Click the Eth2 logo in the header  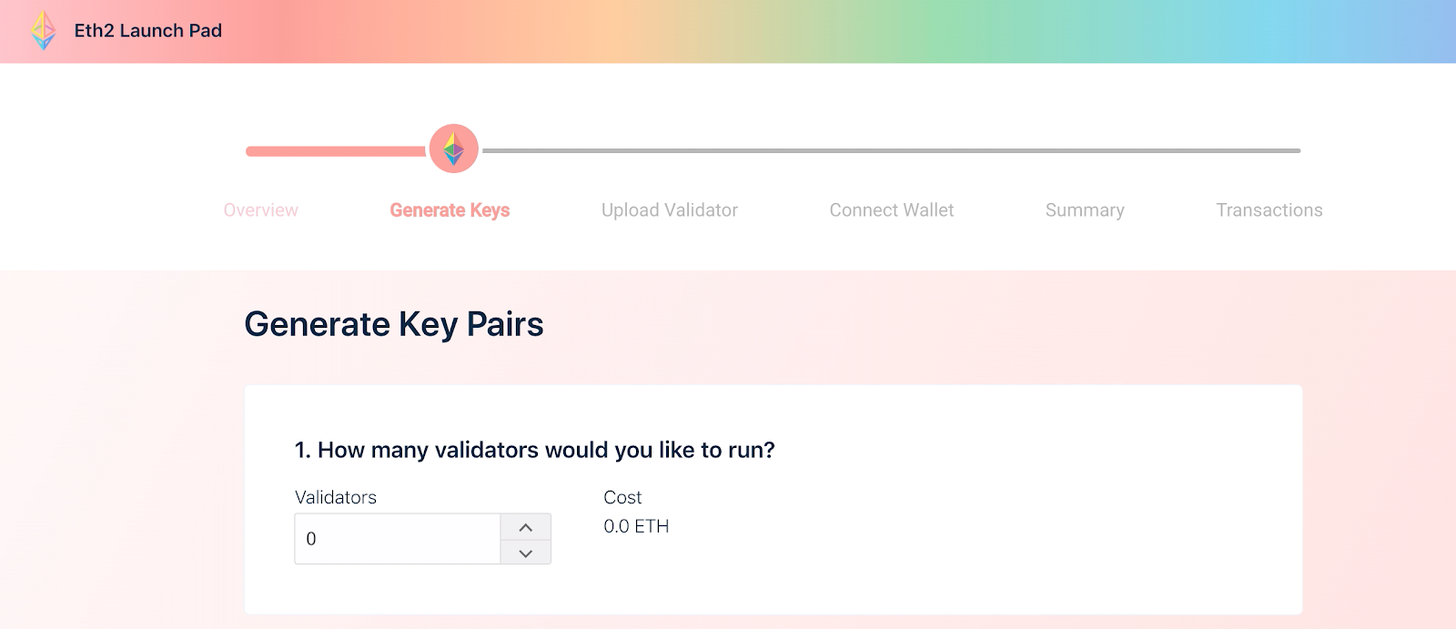tap(43, 31)
